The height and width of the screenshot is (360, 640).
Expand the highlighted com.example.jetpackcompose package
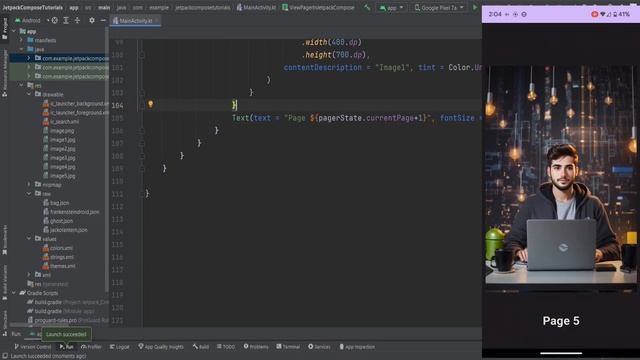point(29,58)
